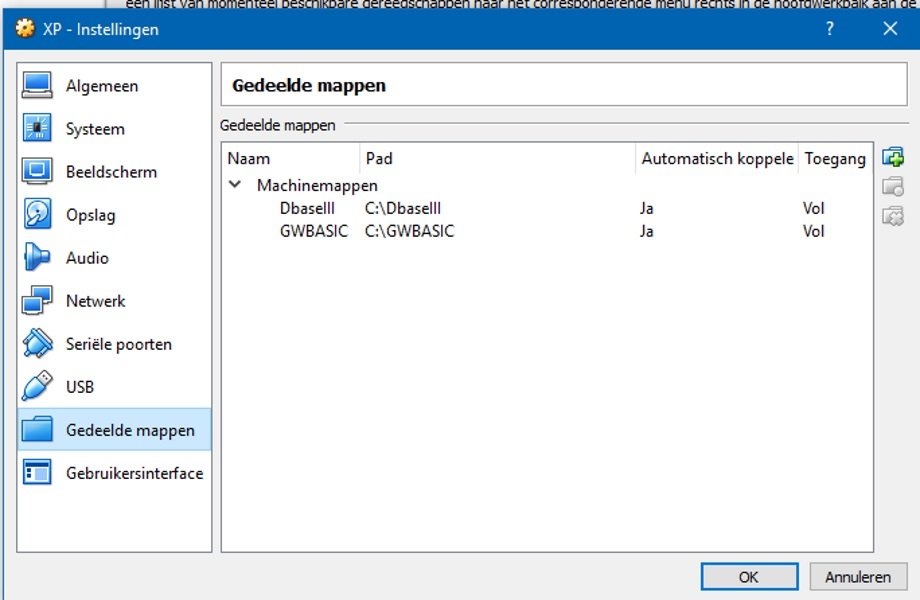Viewport: 920px width, 600px height.
Task: Select the Systeem chip icon
Action: click(37, 128)
